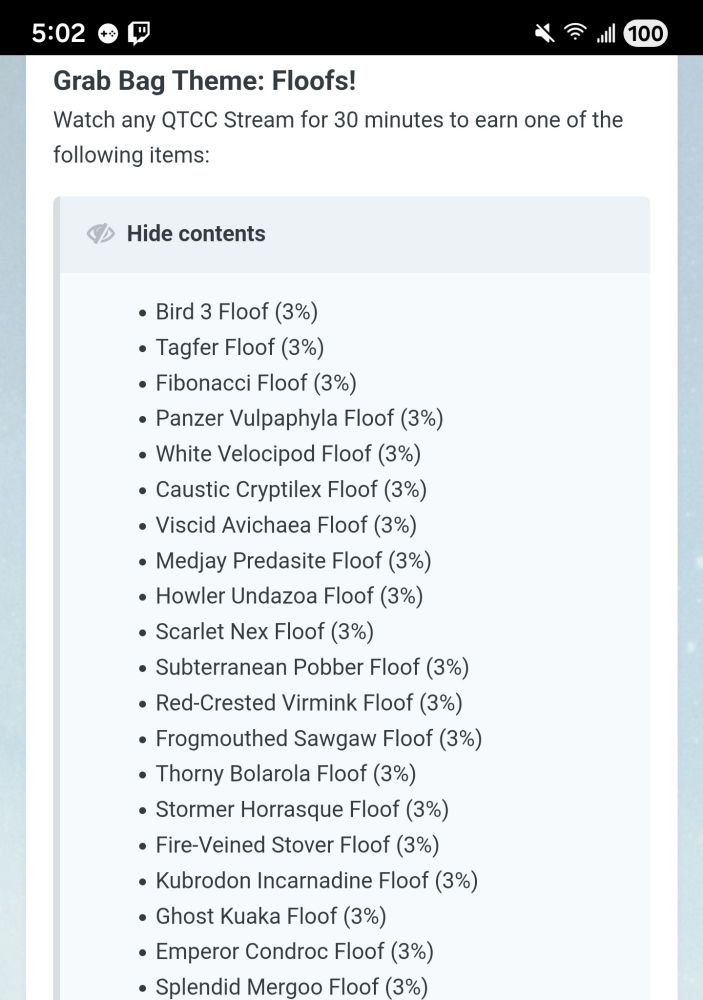Tap the cellular signal bars icon

pyautogui.click(x=605, y=33)
